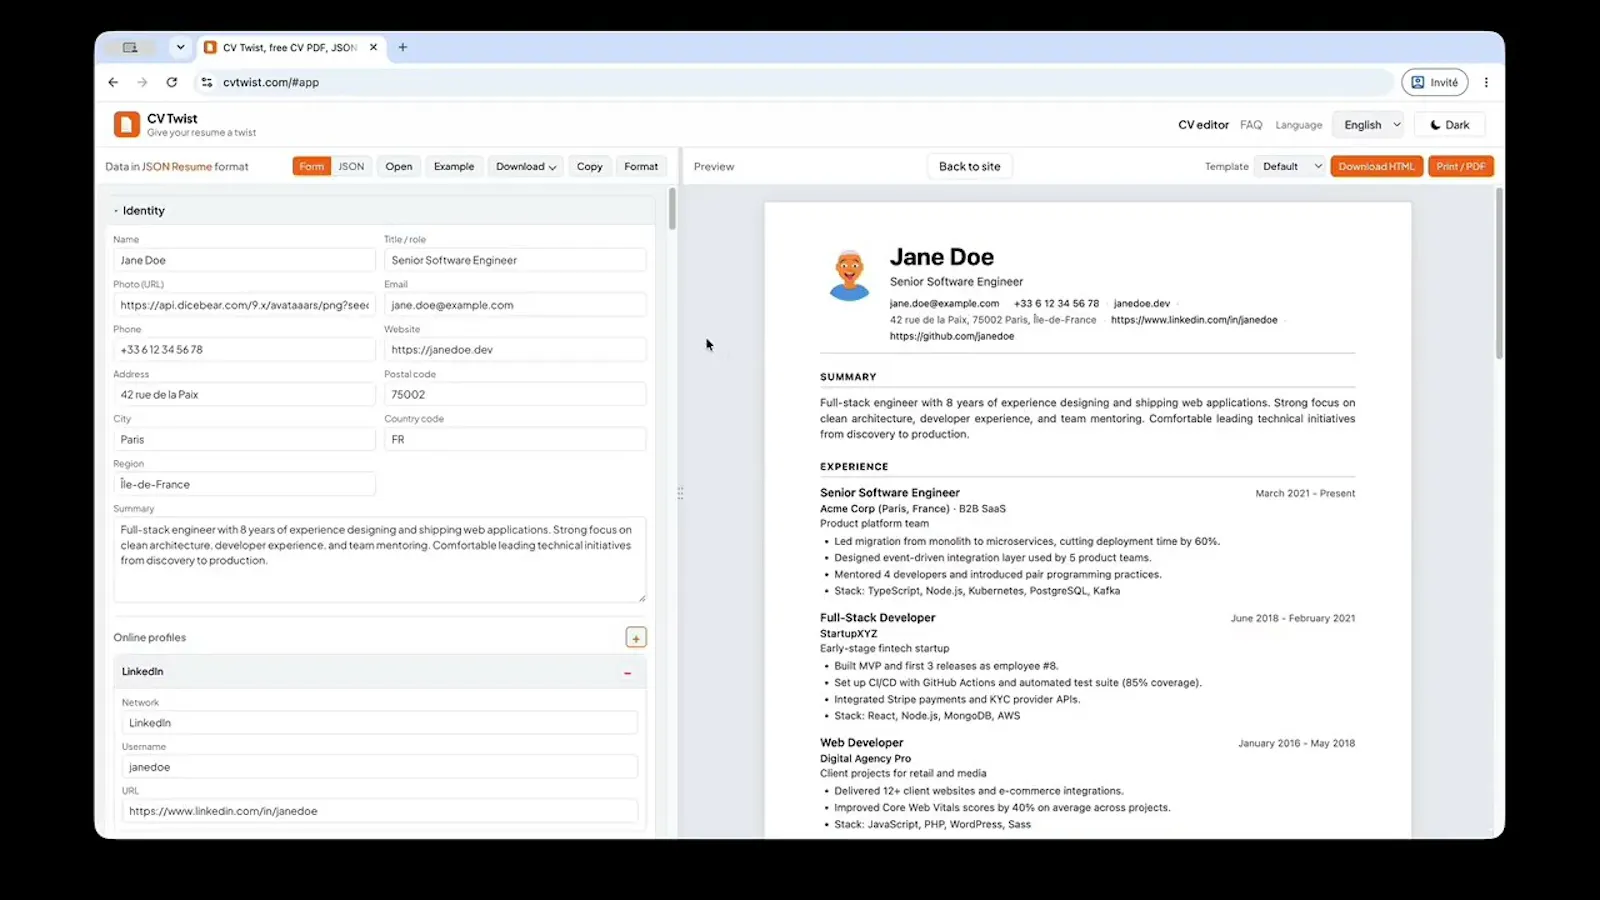Viewport: 1600px width, 900px height.
Task: Open the Download dropdown menu
Action: tap(526, 166)
